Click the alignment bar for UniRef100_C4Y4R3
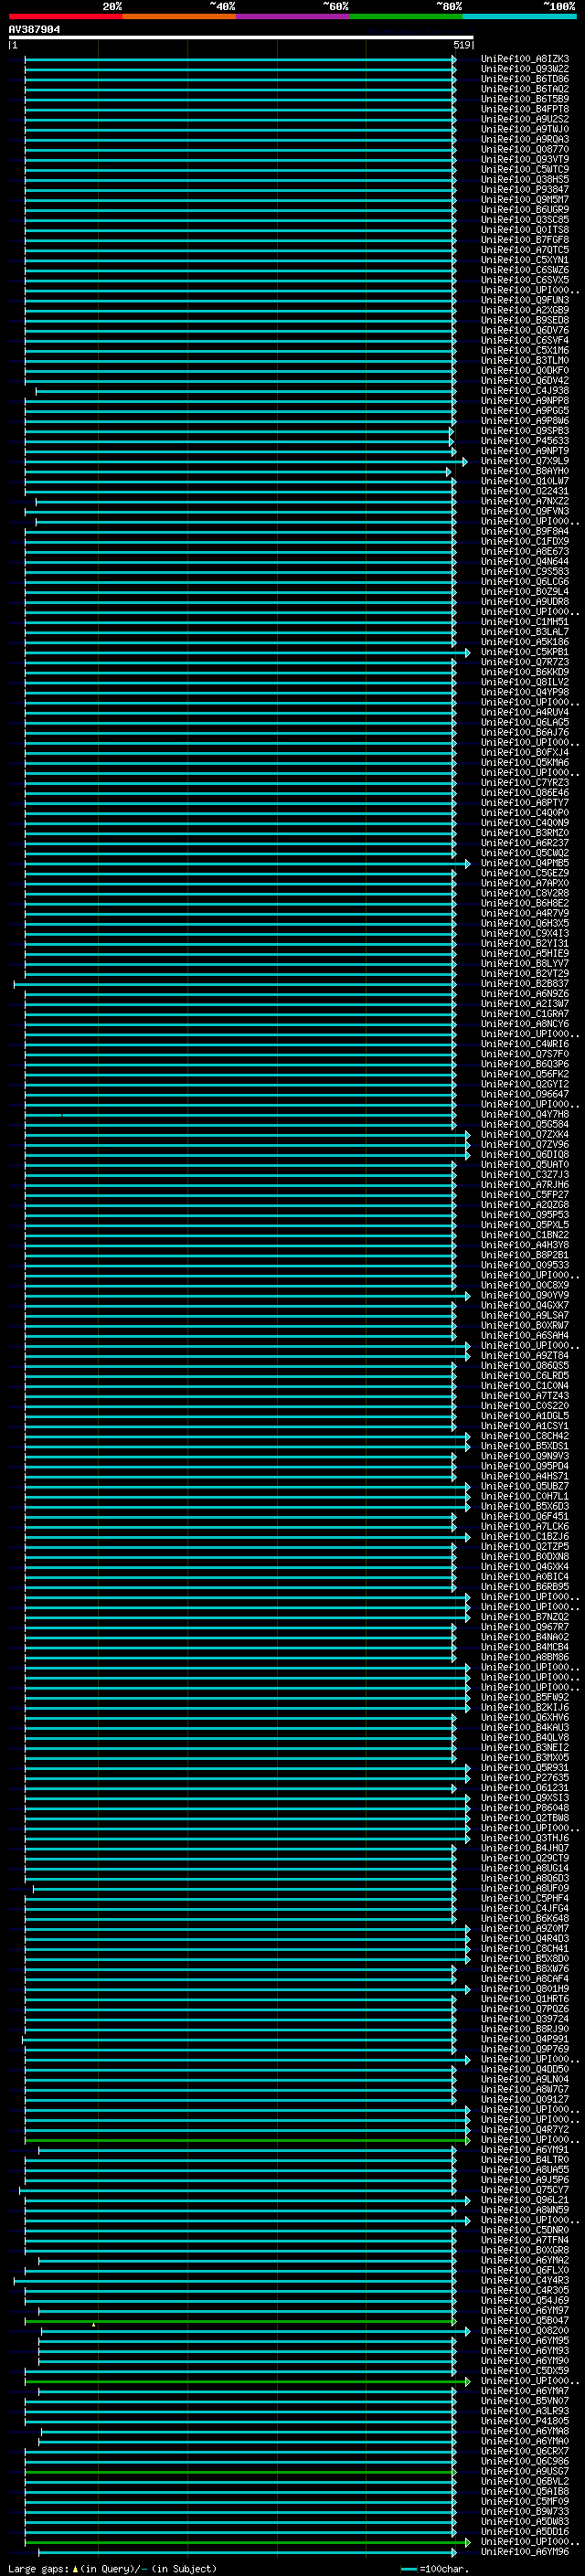Screen dimensions: 585x2576 tap(235, 2281)
